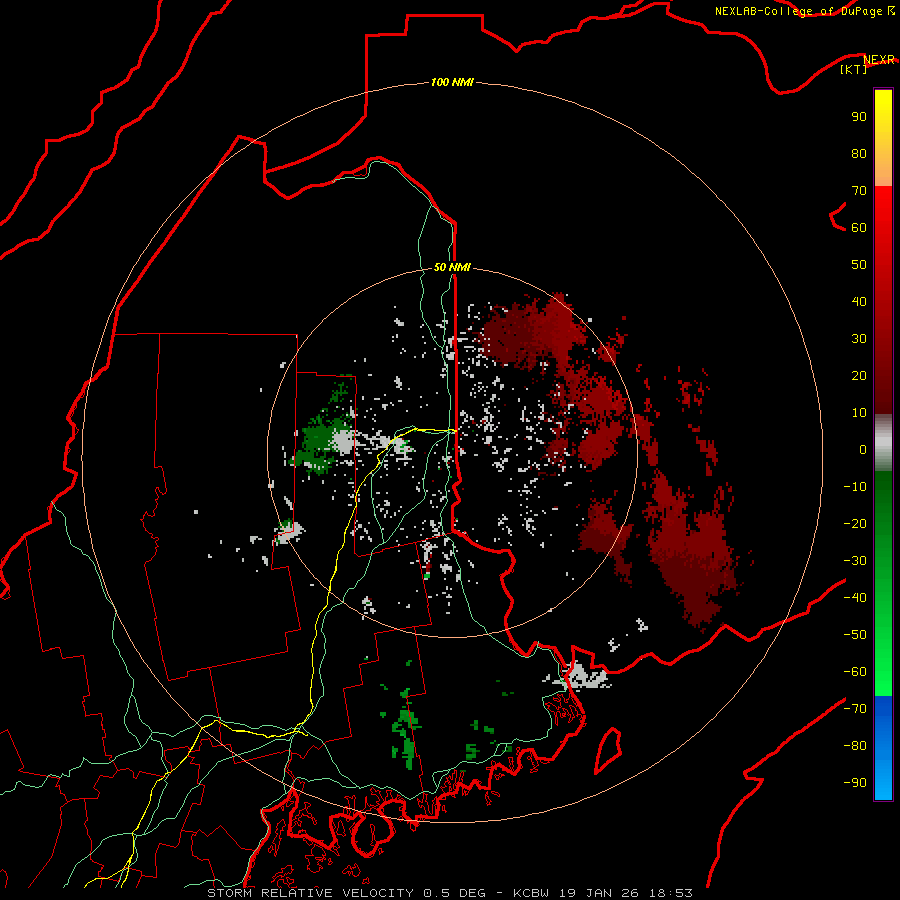Click the Storm Relative Velocity footer caption
Screen dimensions: 900x900
tap(450, 893)
